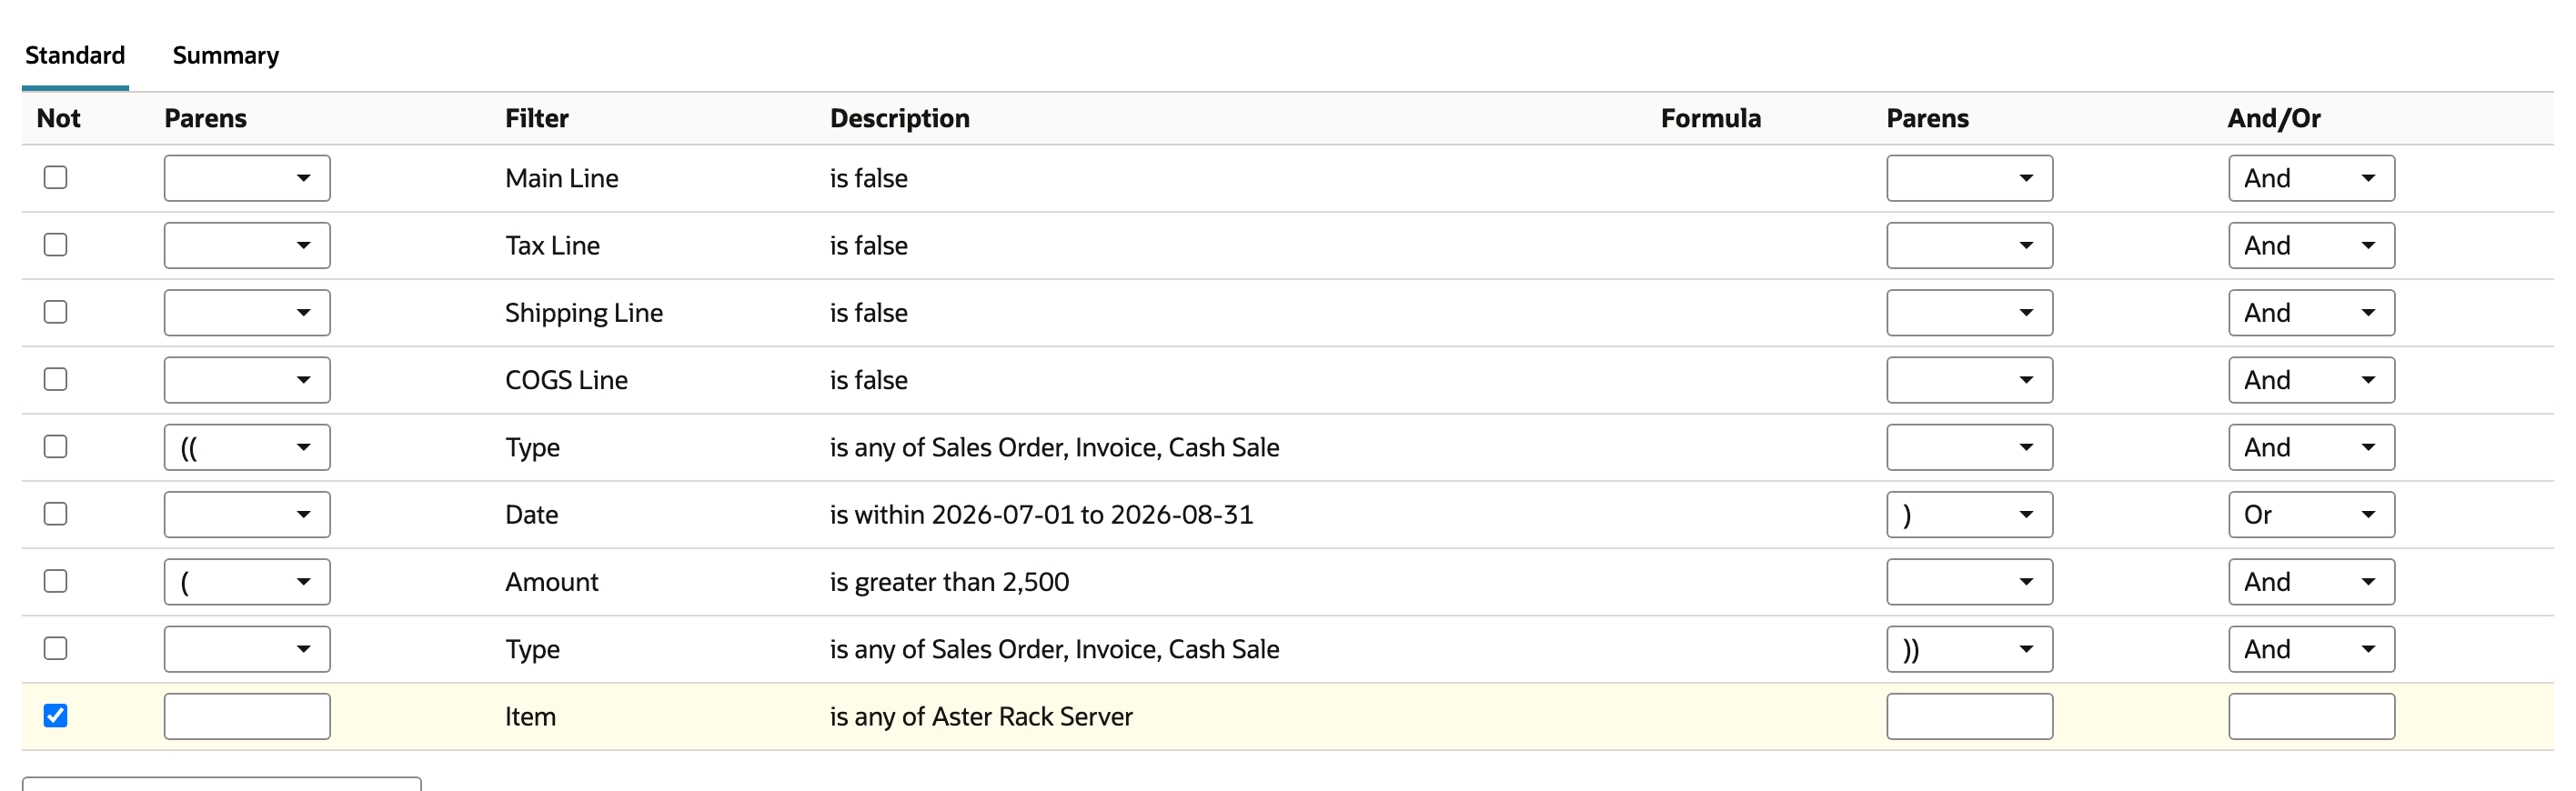This screenshot has height=791, width=2576.
Task: Open the And/Or dropdown set to Or
Action: tap(2311, 514)
